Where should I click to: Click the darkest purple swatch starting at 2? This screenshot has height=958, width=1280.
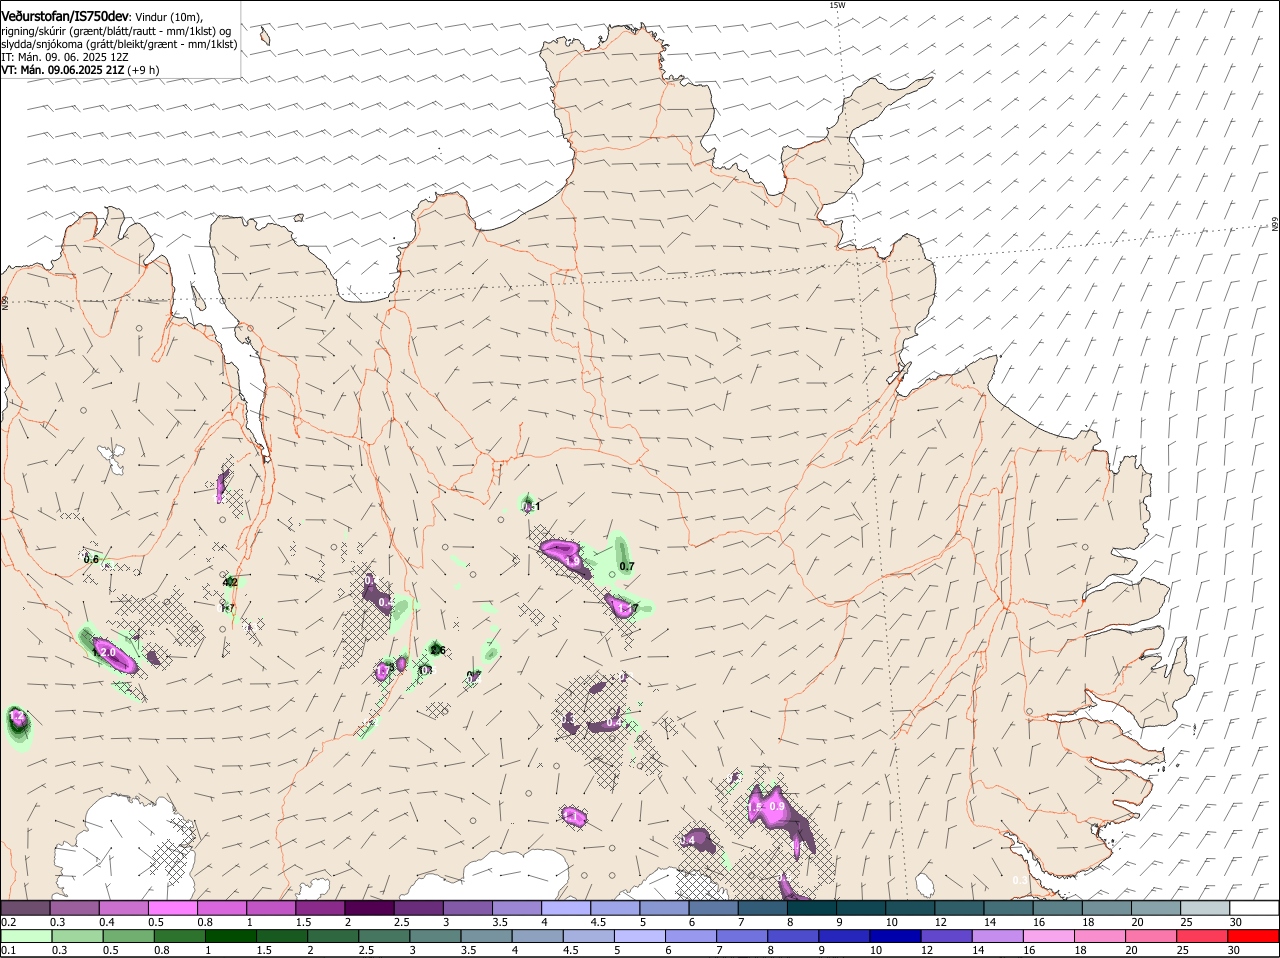[369, 908]
